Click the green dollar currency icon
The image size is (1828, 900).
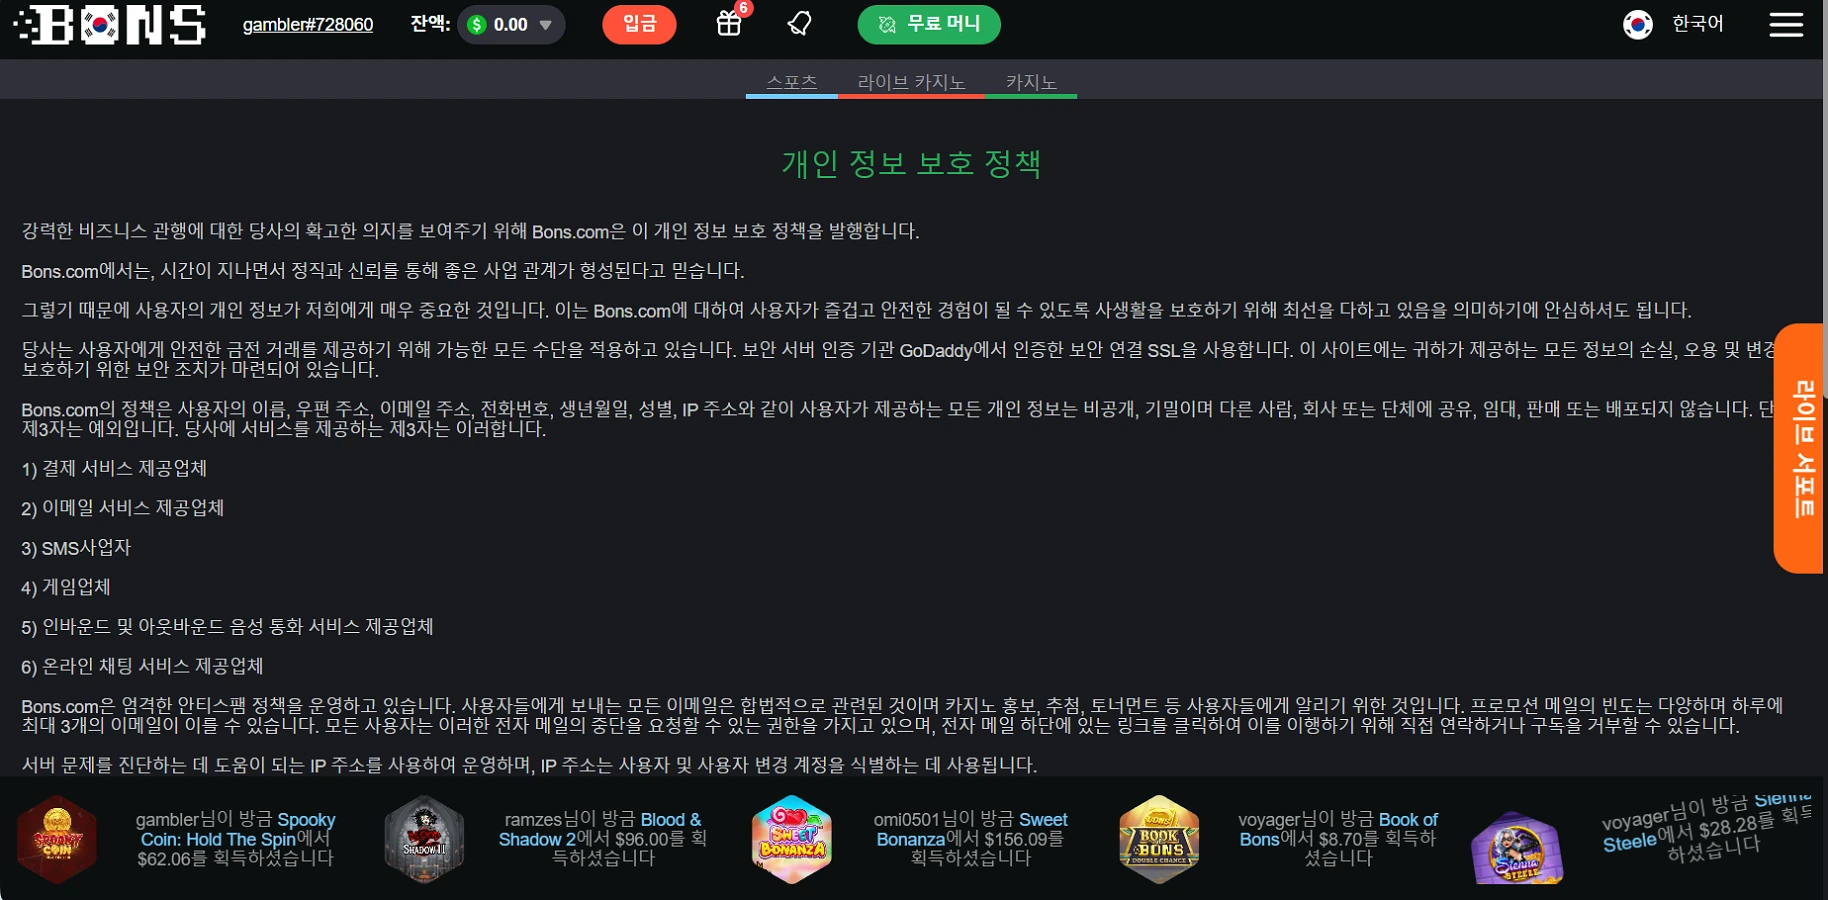pyautogui.click(x=477, y=25)
